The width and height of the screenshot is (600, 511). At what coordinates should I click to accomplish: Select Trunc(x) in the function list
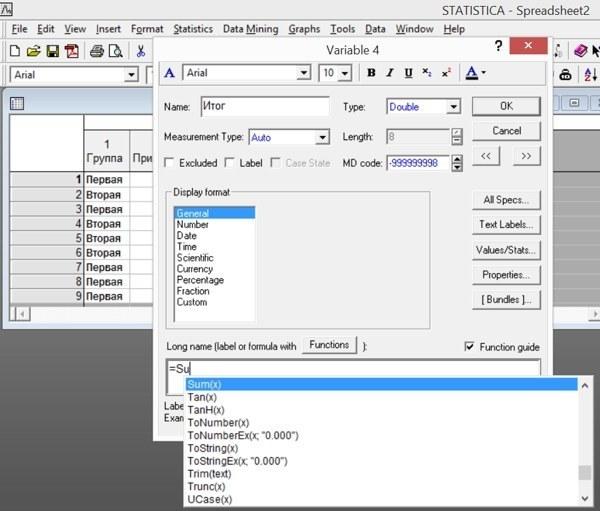(x=382, y=487)
